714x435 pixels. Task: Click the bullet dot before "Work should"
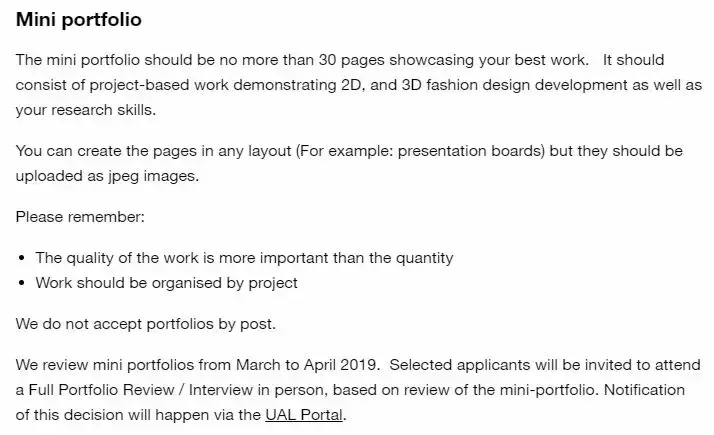22,283
